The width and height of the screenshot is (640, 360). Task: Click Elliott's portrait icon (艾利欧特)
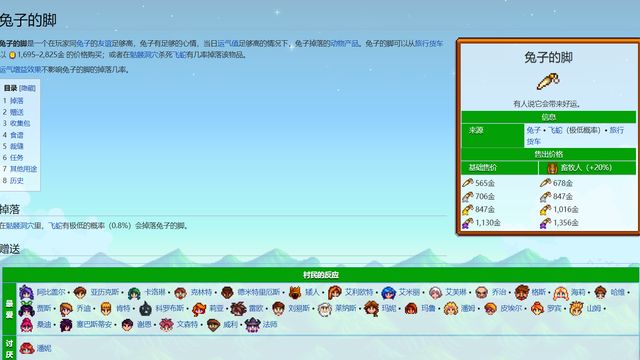334,292
